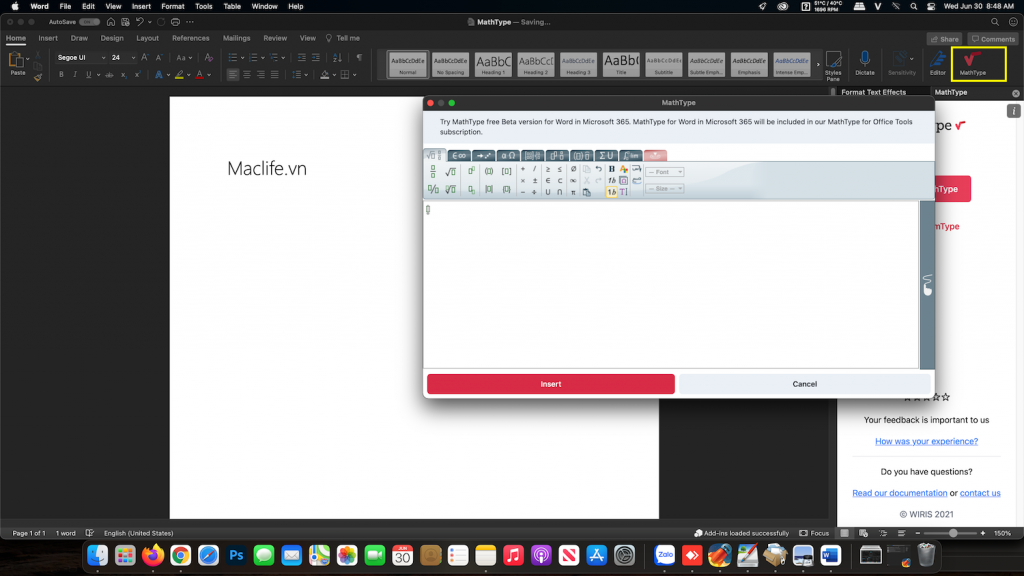
Task: Toggle Bold formatting in Word ribbon
Action: click(x=61, y=74)
